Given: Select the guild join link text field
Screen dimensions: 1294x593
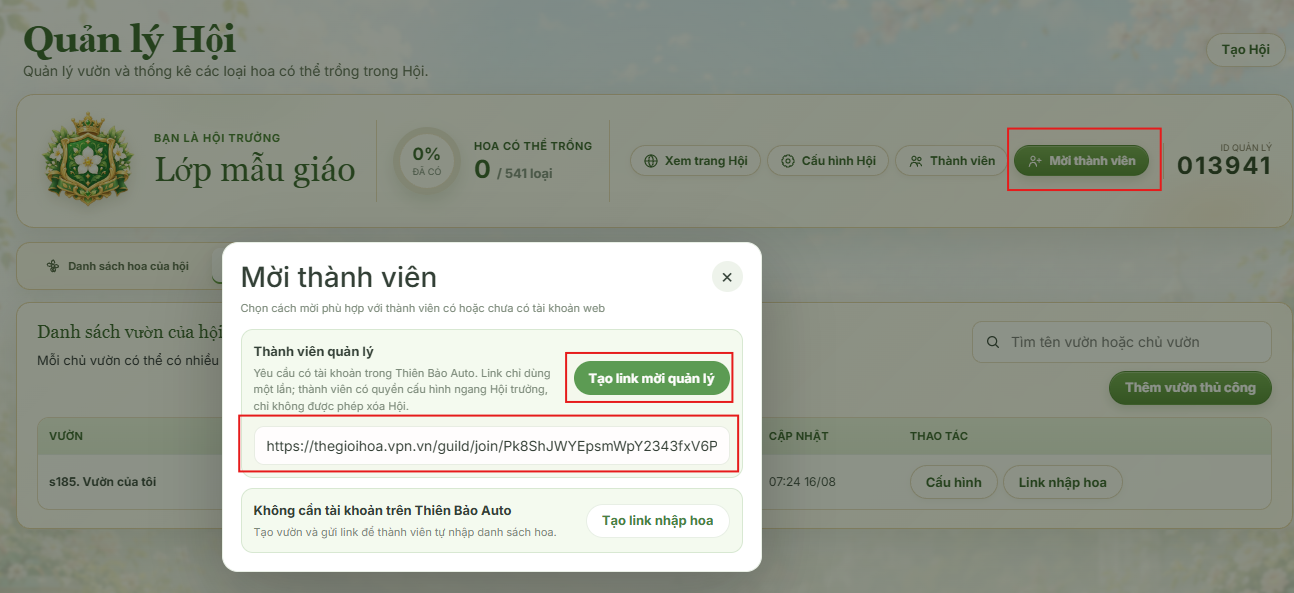Looking at the screenshot, I should tap(492, 446).
